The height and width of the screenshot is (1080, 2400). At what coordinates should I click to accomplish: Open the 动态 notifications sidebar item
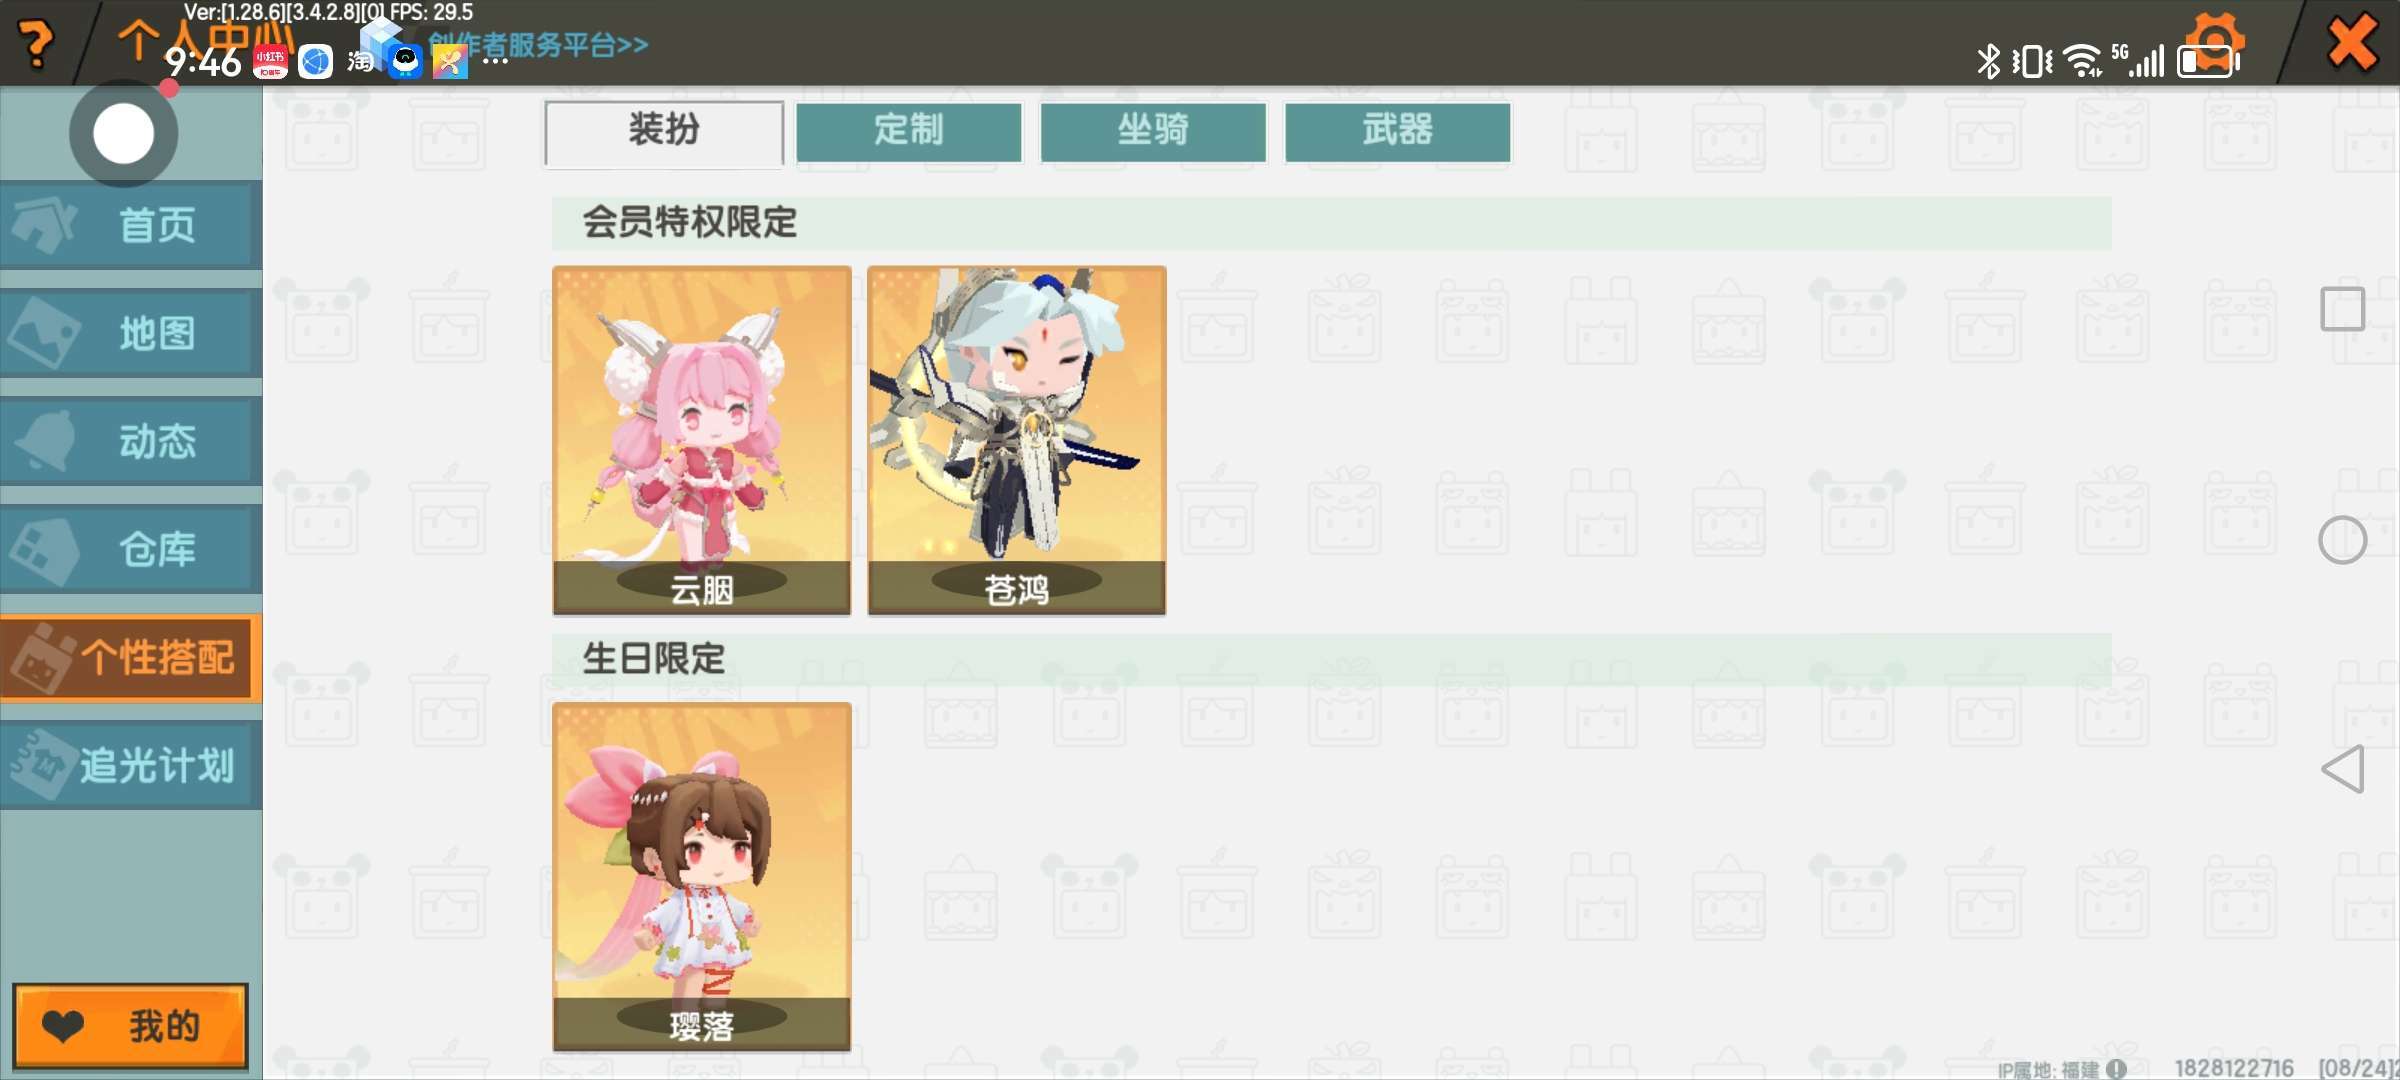click(x=131, y=441)
